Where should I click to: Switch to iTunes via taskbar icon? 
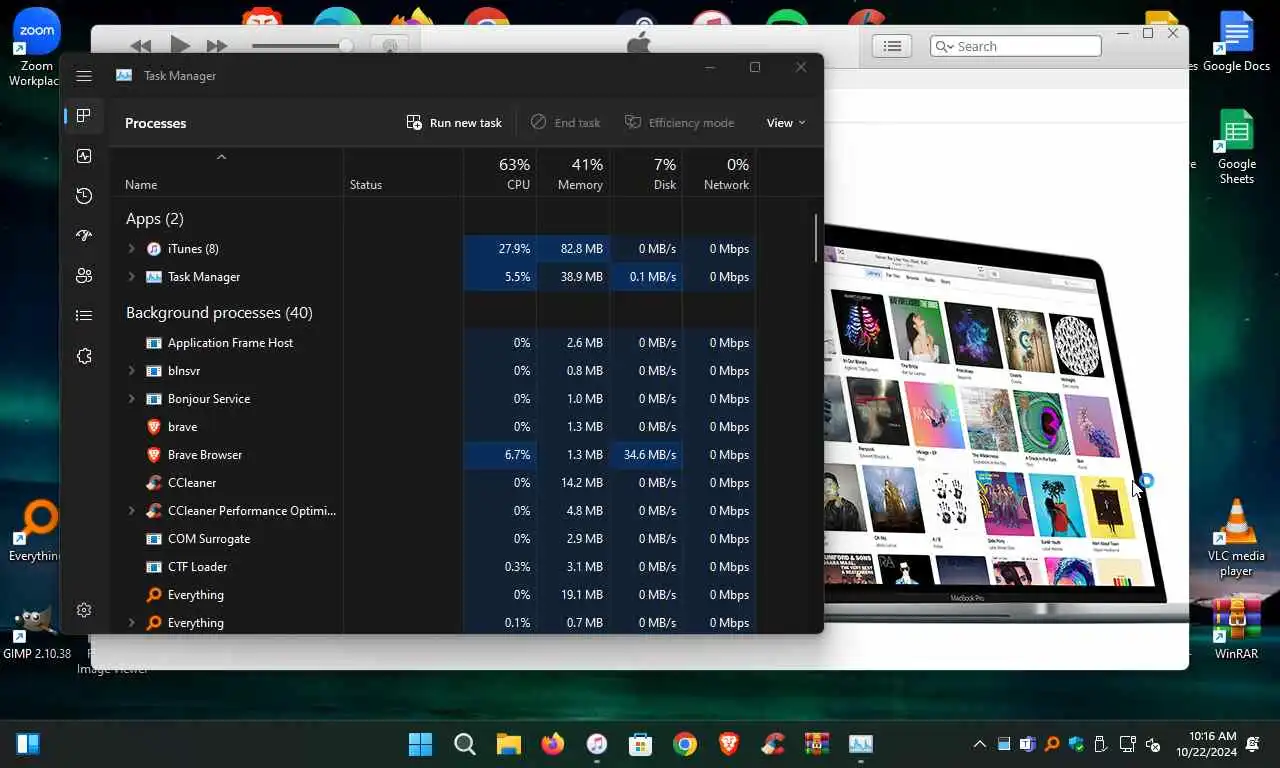point(597,744)
